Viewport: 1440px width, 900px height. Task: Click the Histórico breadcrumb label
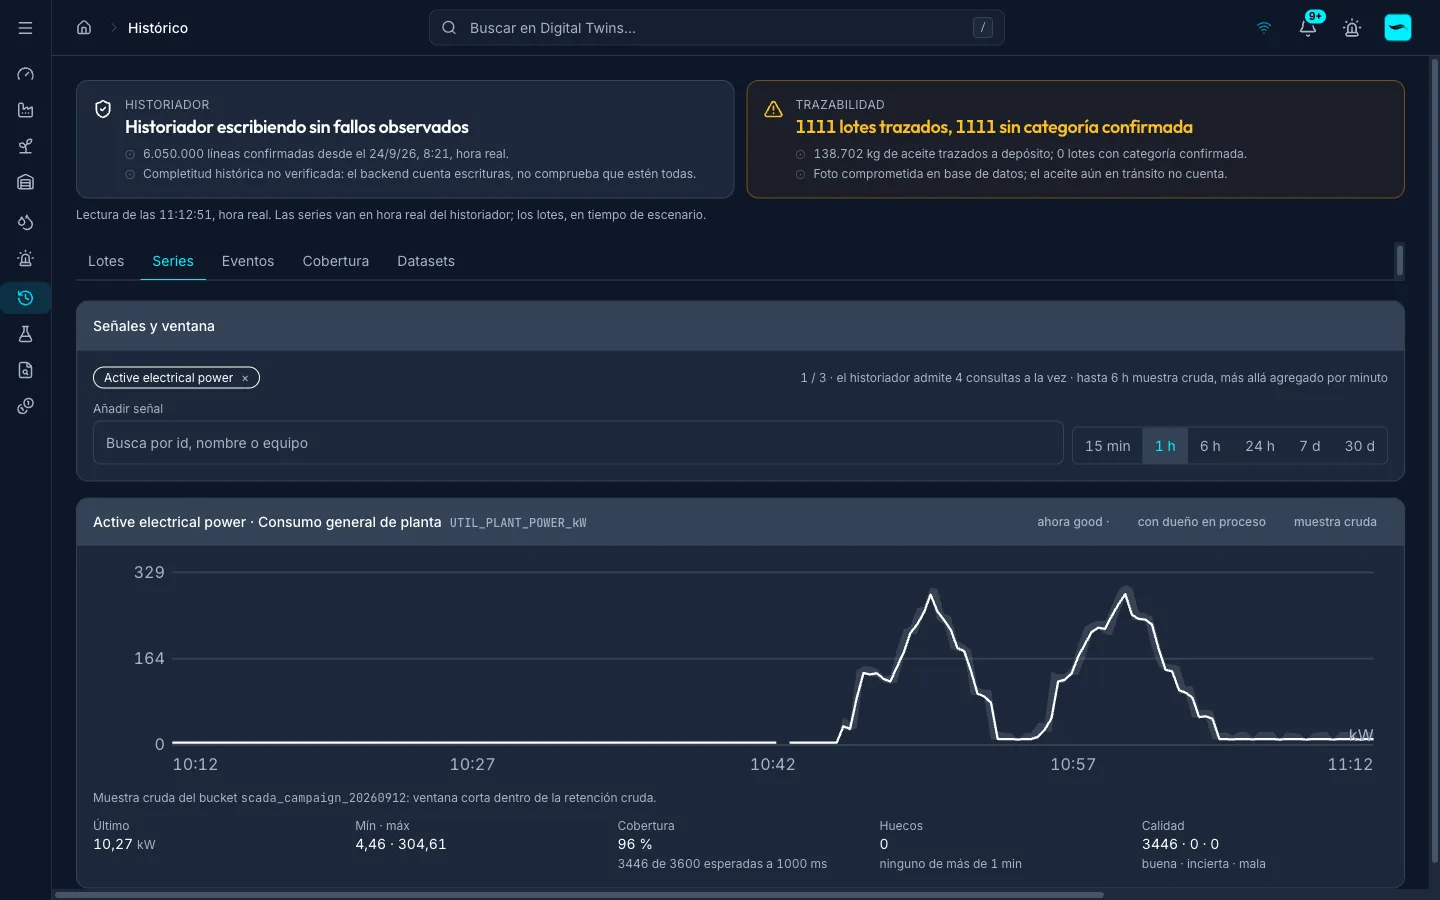pyautogui.click(x=158, y=28)
